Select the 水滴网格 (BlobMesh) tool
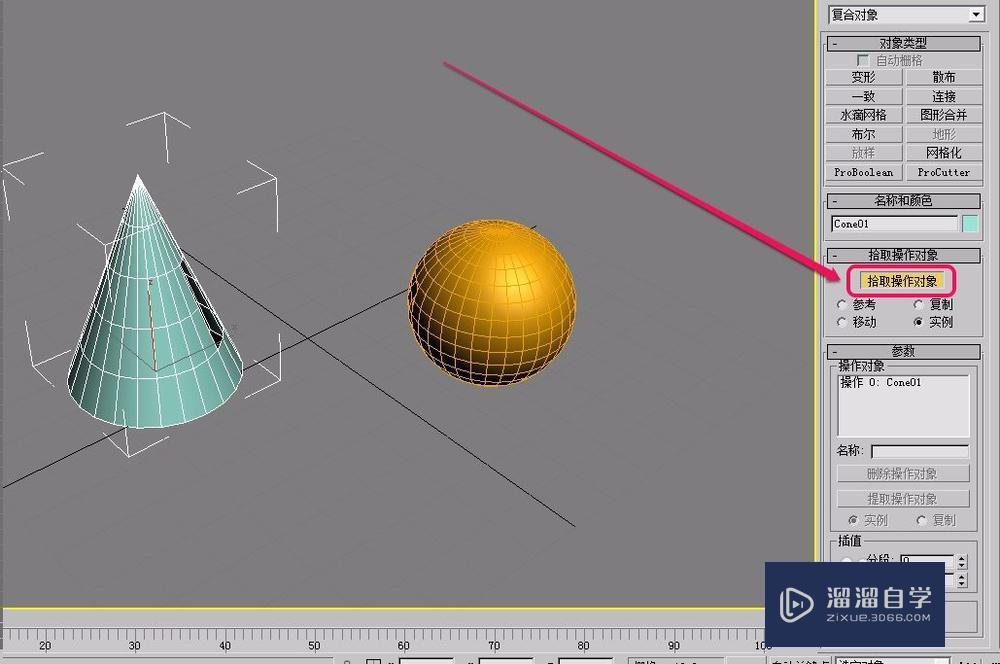 point(862,114)
